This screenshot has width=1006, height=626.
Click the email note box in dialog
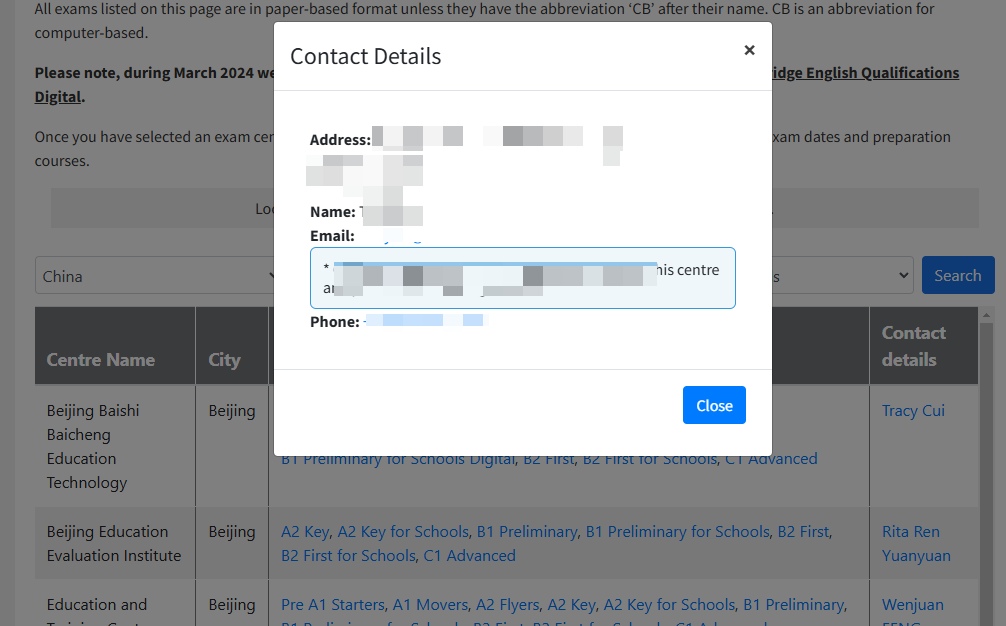[x=522, y=278]
